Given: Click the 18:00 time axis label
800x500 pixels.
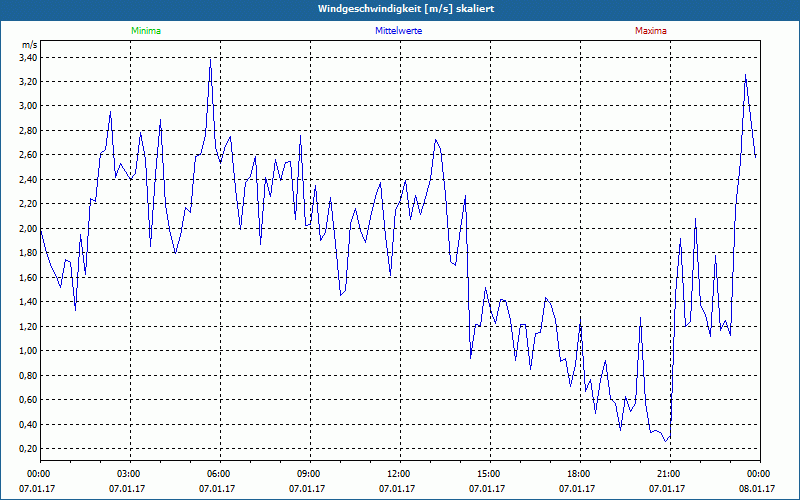Looking at the screenshot, I should pos(580,474).
